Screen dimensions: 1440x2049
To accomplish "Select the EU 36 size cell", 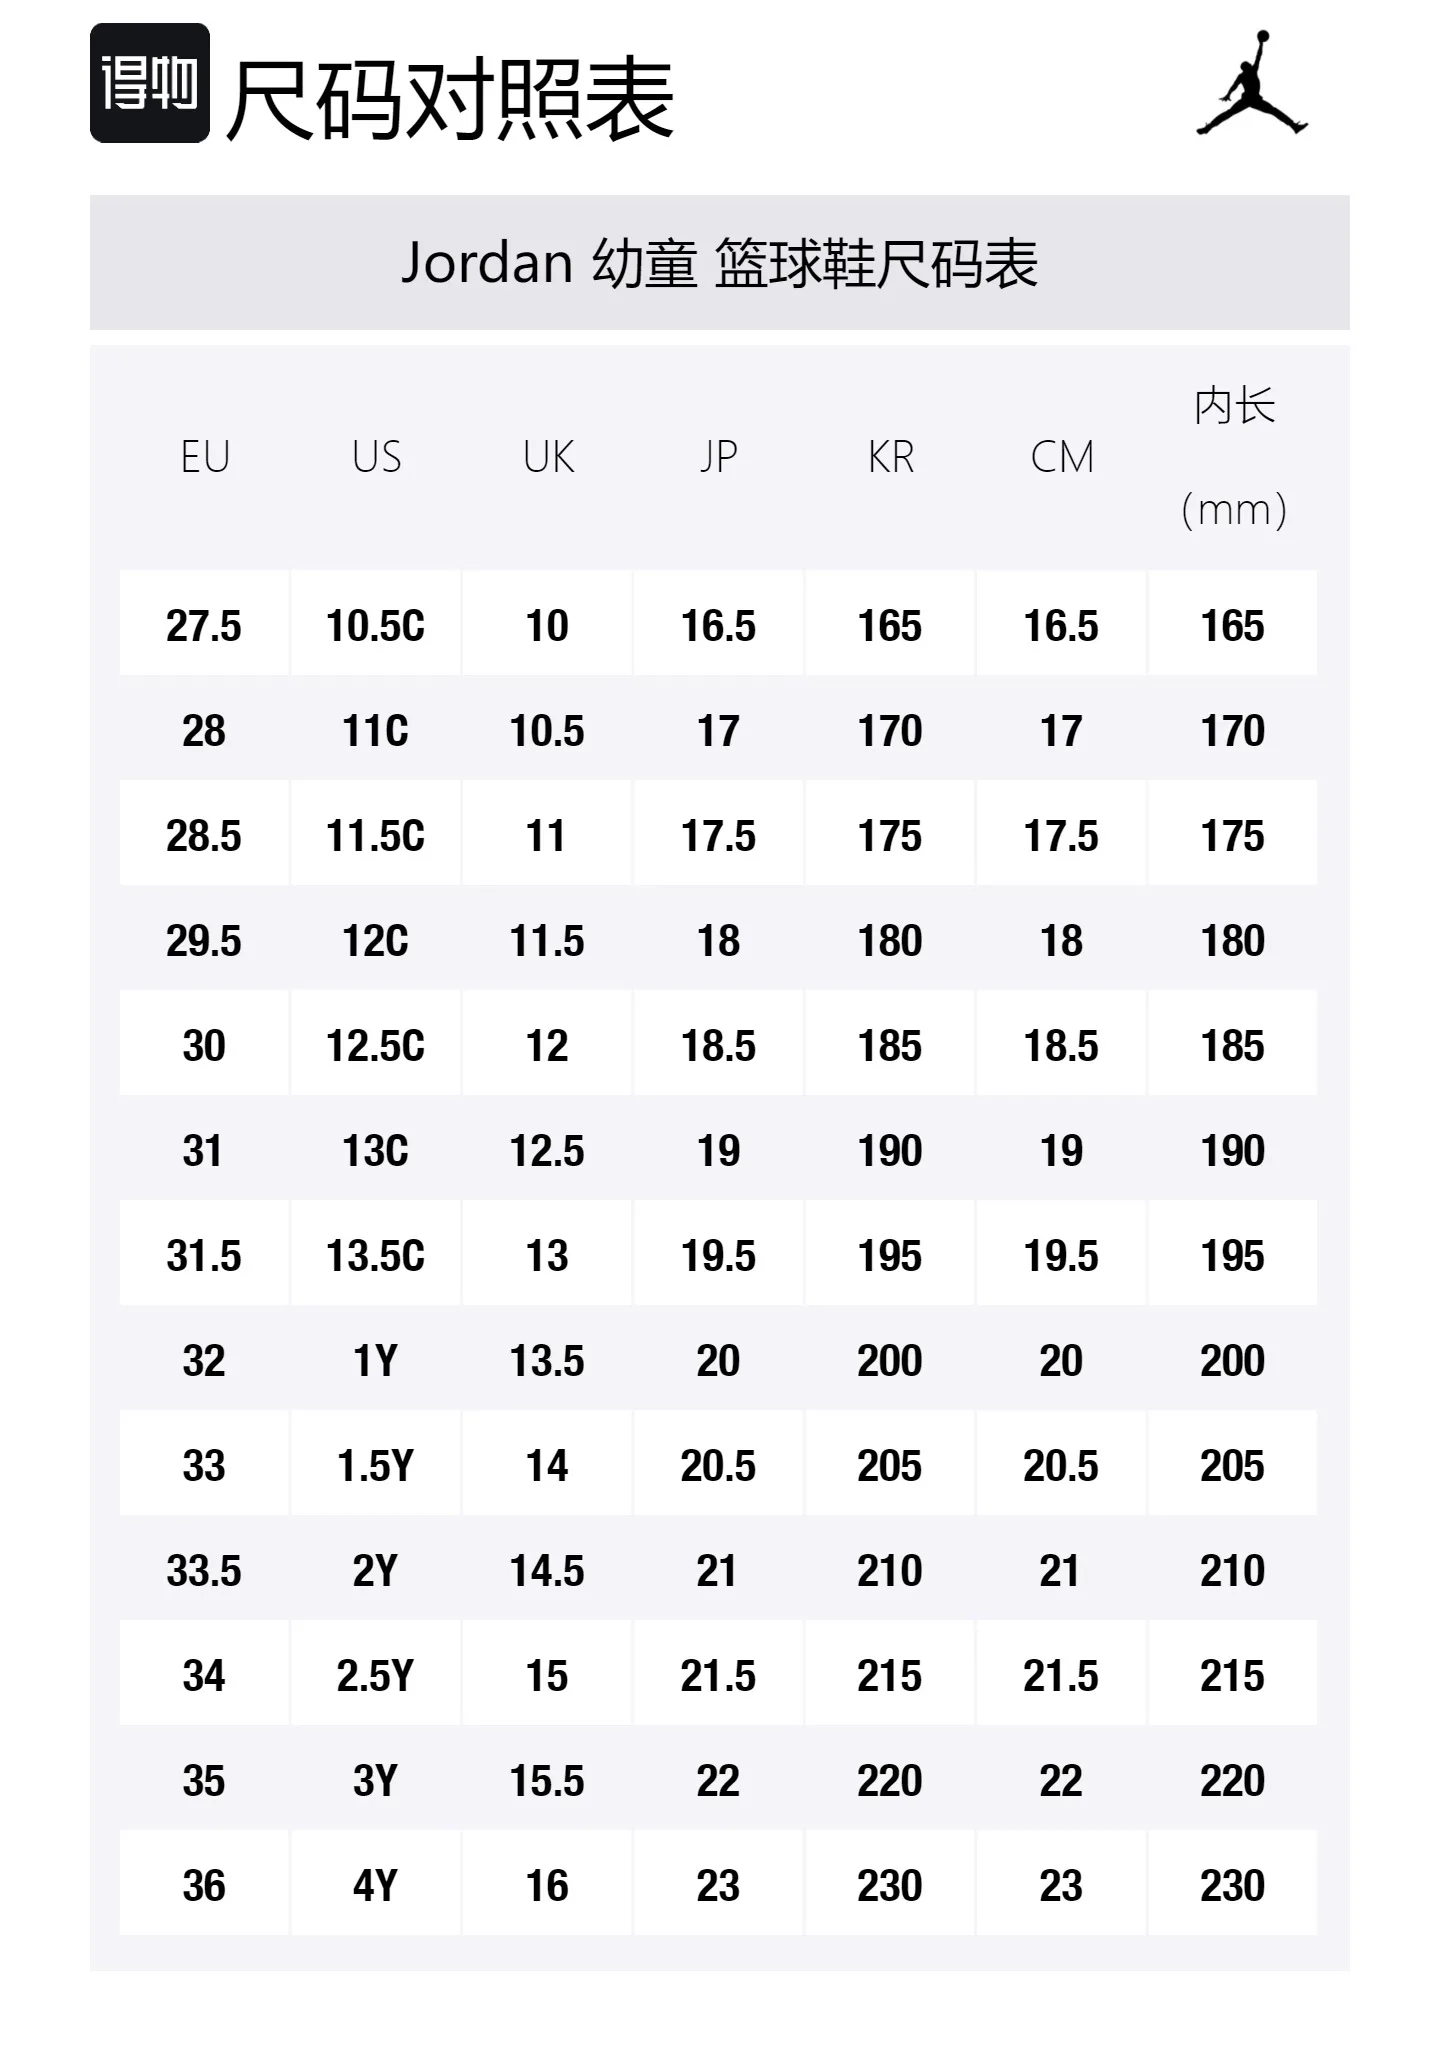I will 204,1883.
